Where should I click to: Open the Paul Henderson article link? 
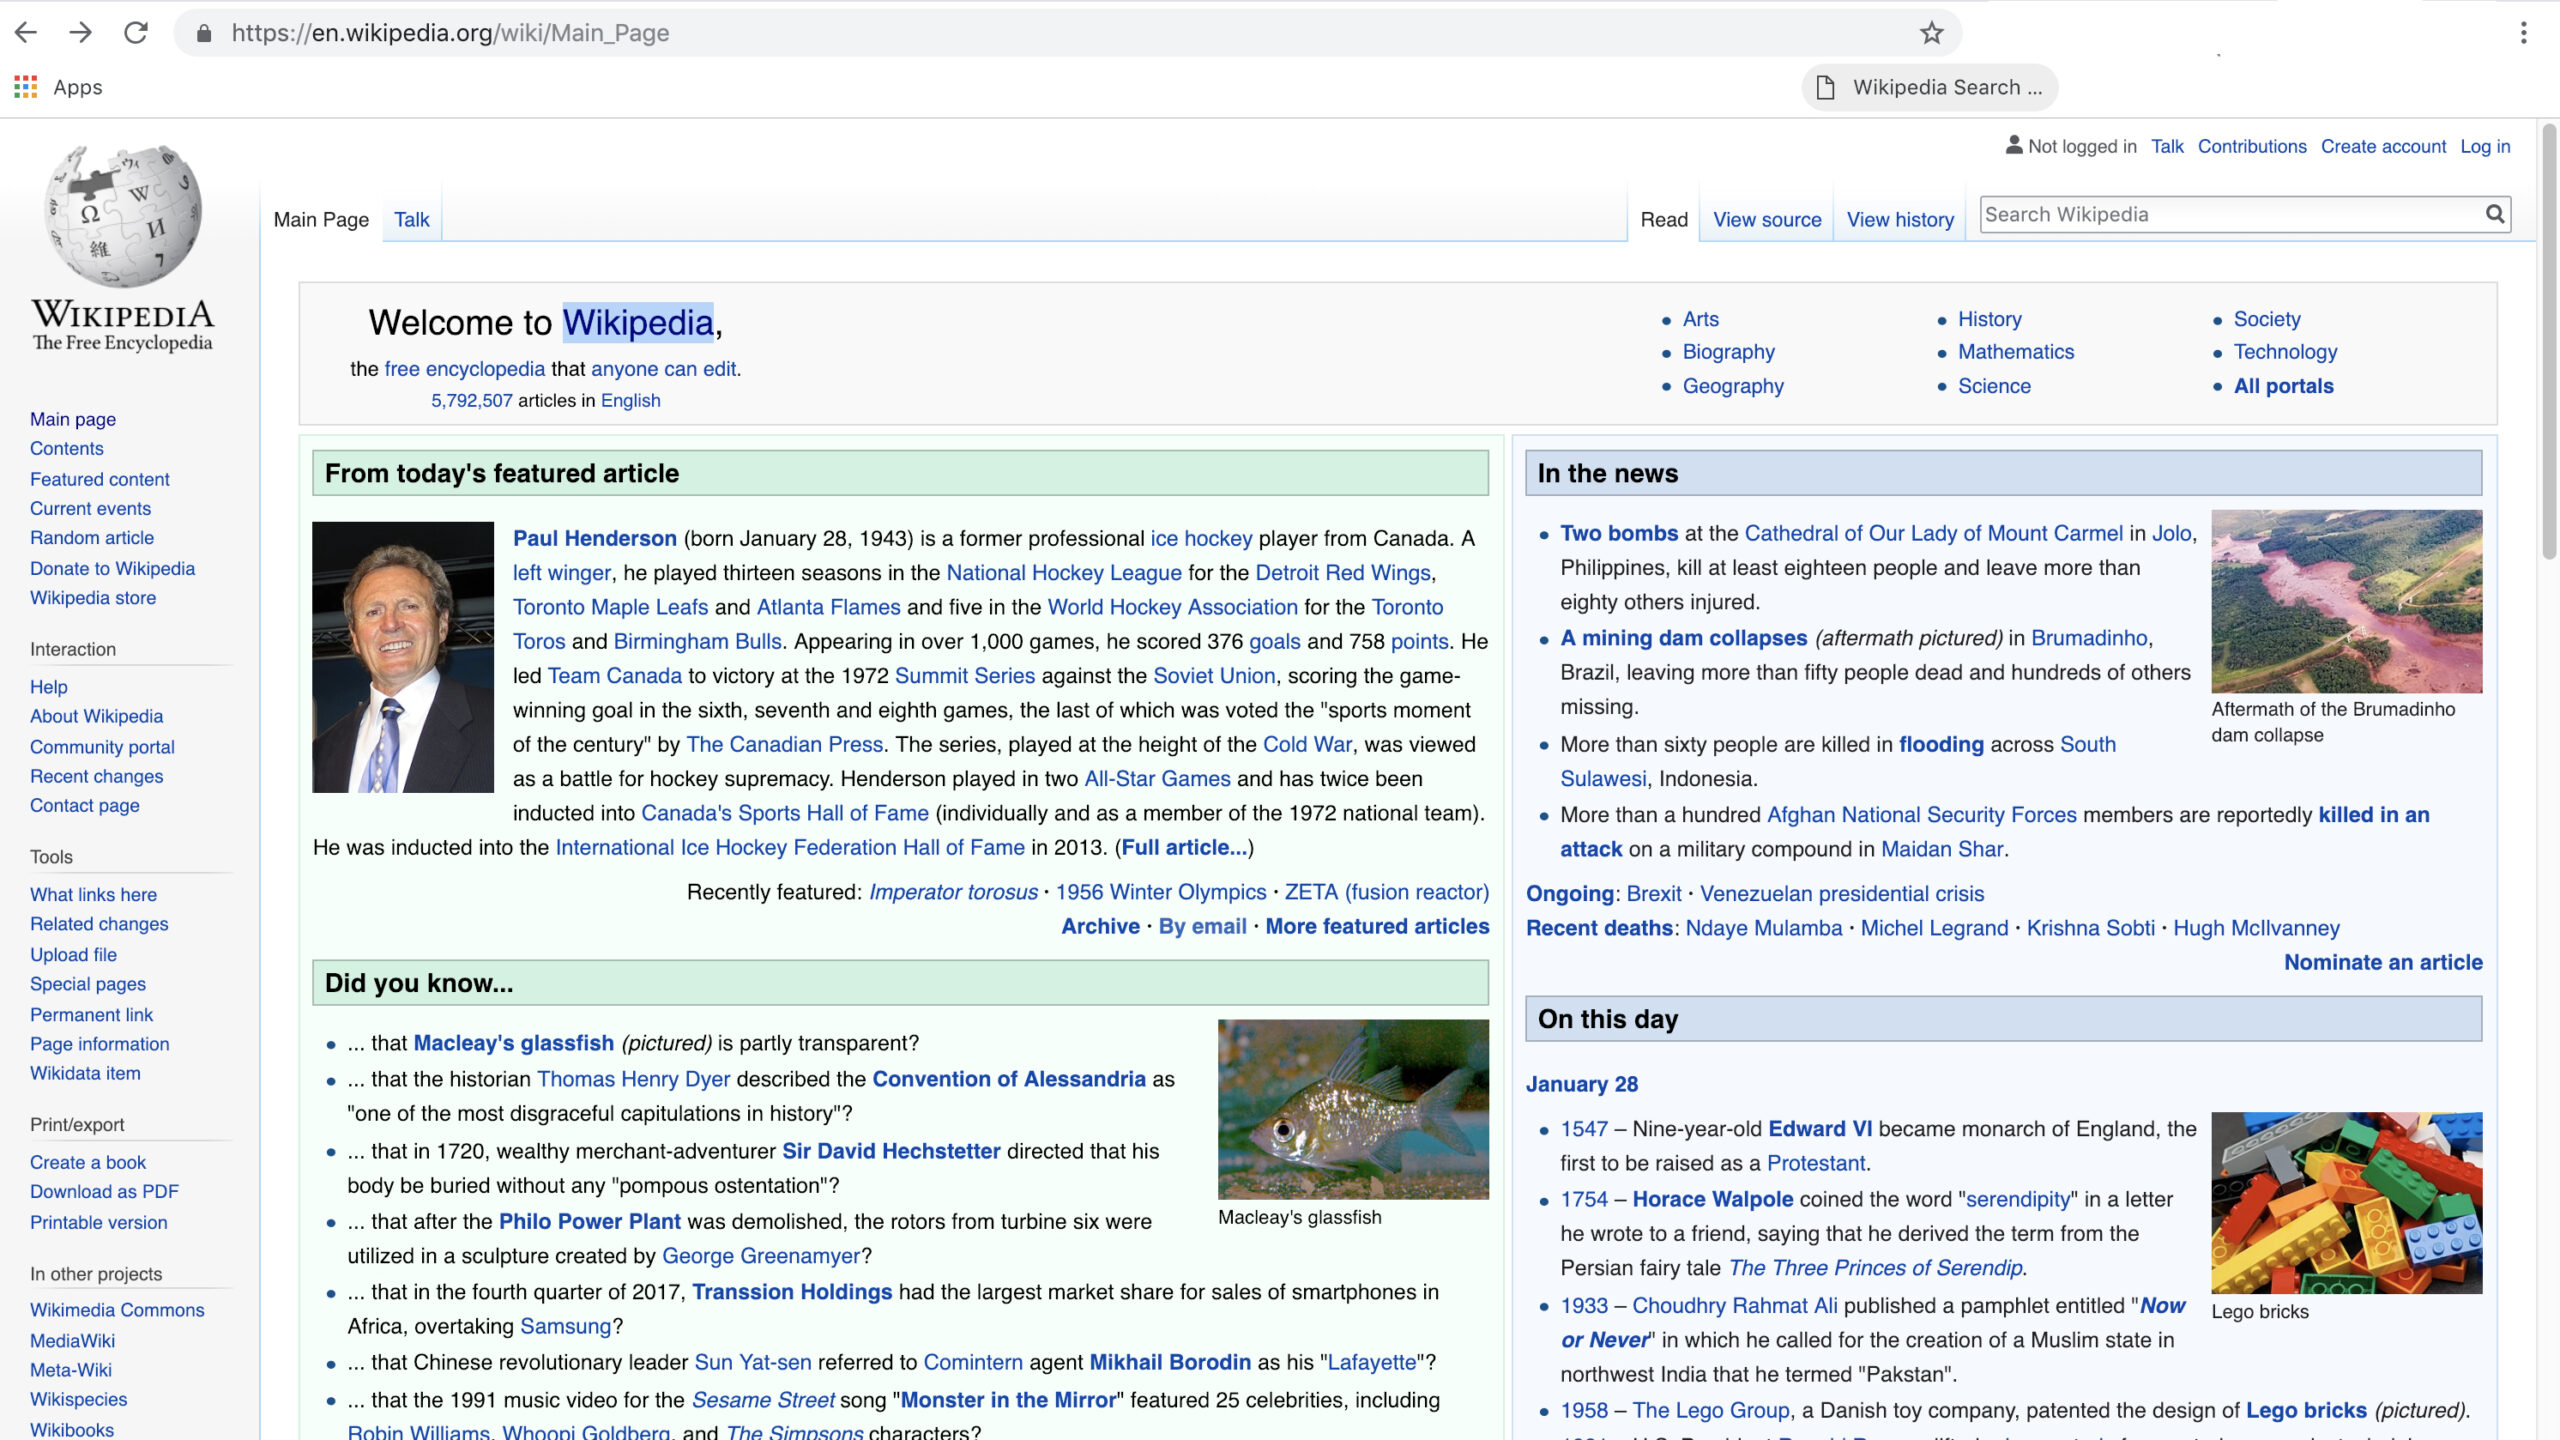[x=595, y=538]
